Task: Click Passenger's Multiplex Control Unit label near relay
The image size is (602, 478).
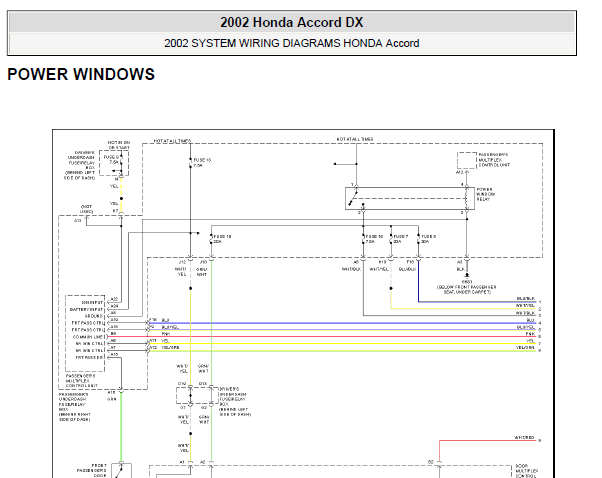Action: (x=494, y=160)
